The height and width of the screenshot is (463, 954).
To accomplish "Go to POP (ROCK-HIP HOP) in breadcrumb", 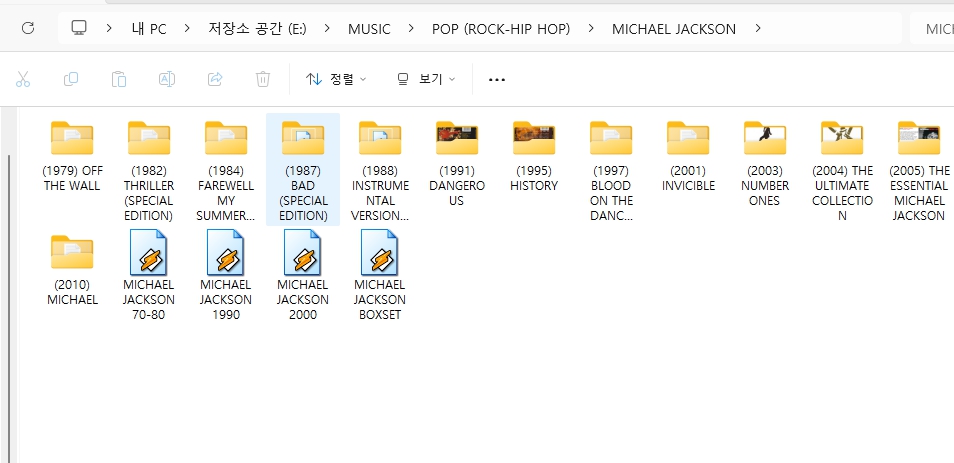I will click(501, 29).
